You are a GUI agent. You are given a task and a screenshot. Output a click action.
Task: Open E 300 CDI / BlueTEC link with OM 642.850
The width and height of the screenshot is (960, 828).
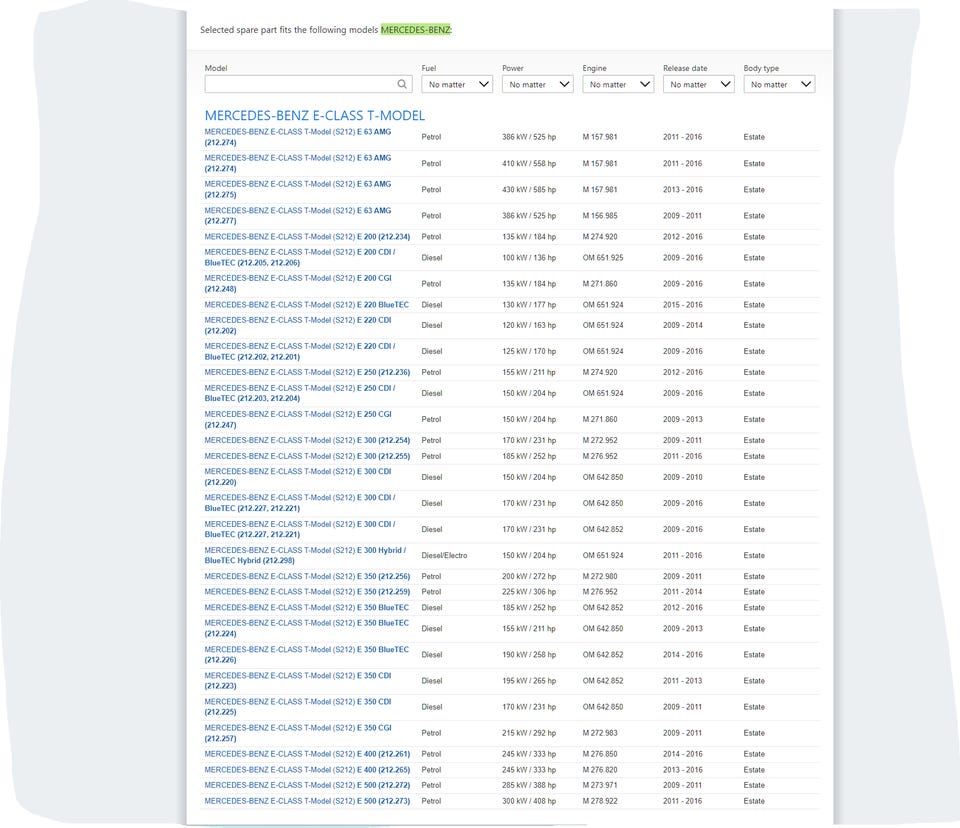tap(300, 503)
